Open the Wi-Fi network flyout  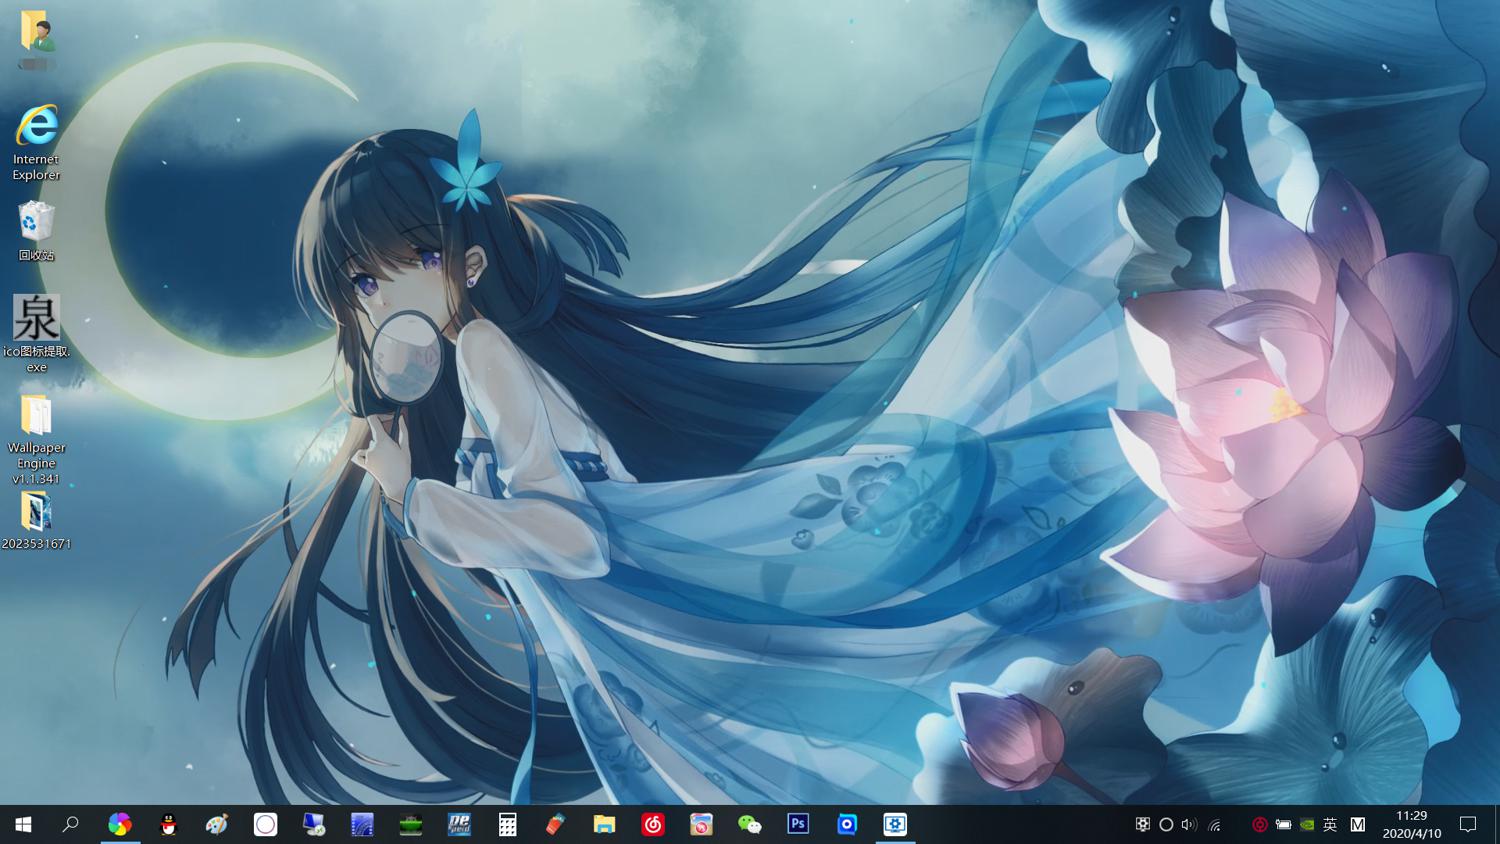(1214, 825)
